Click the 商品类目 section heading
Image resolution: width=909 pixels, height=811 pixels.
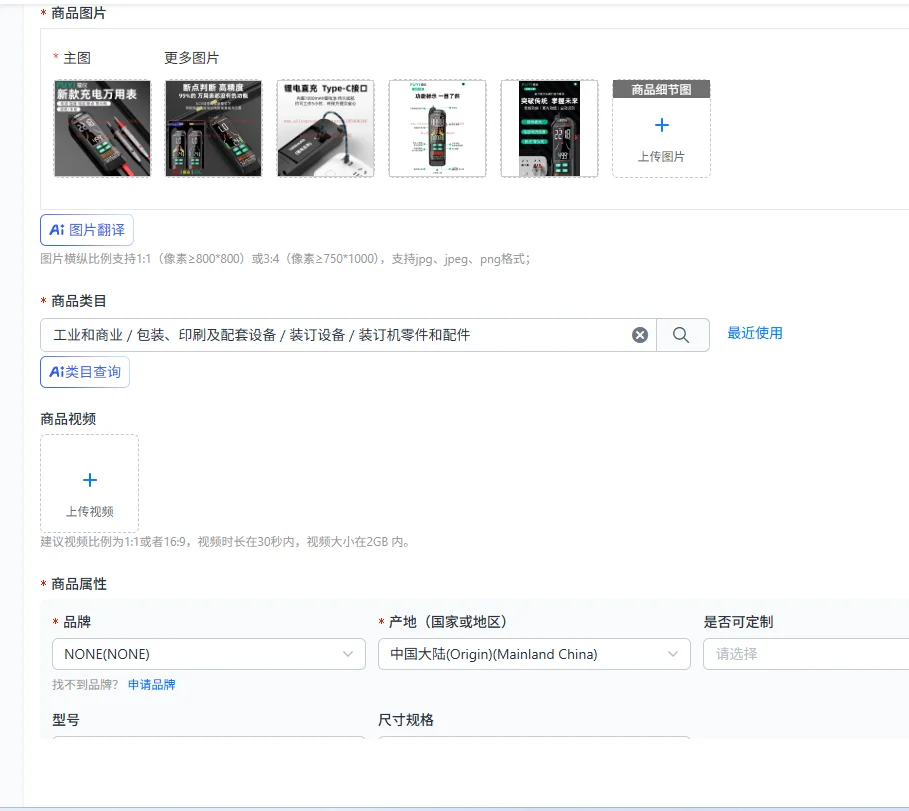pos(79,301)
